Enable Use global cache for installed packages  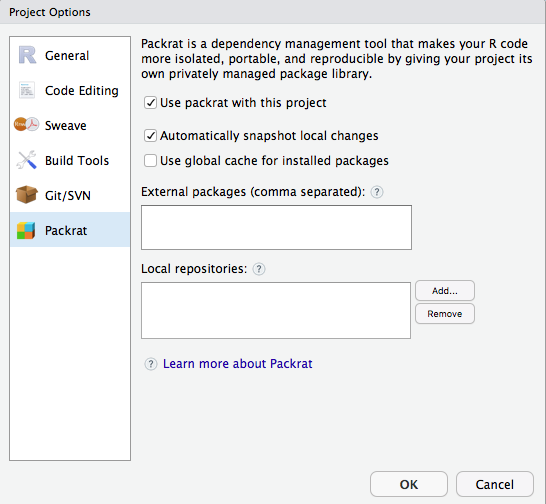pos(150,161)
